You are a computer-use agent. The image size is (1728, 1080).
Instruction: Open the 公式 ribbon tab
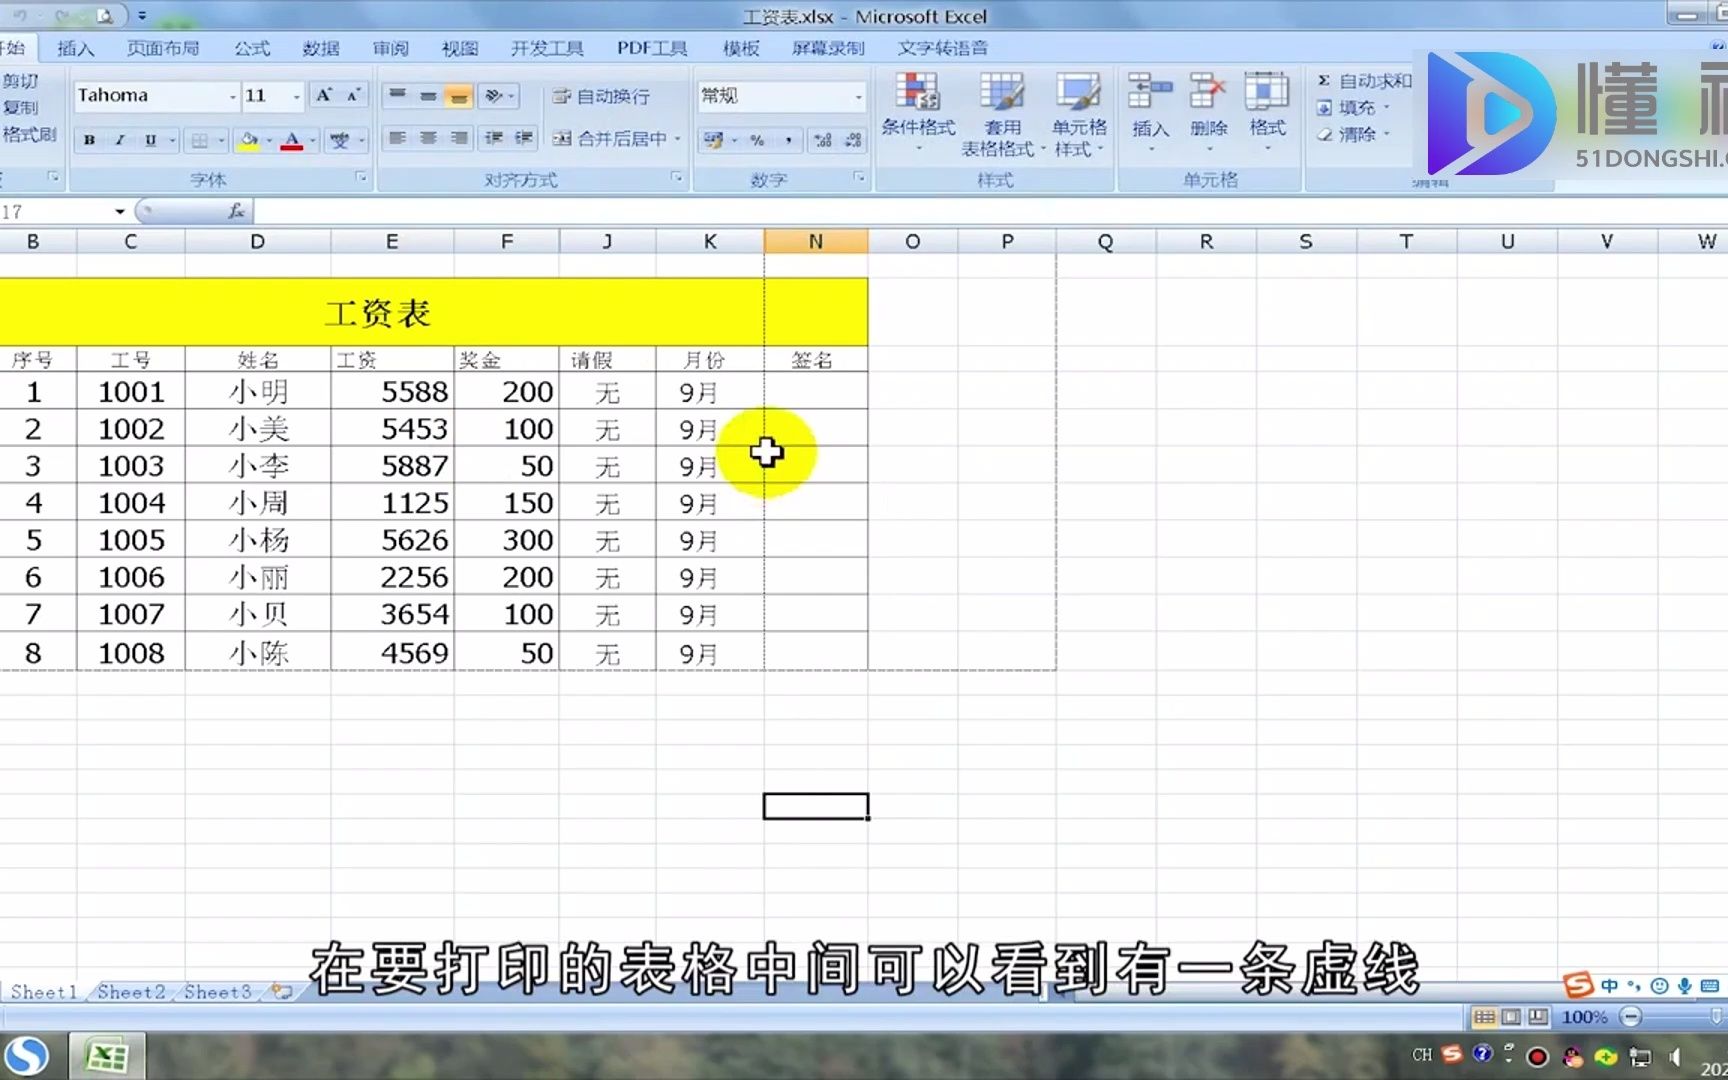(x=252, y=48)
